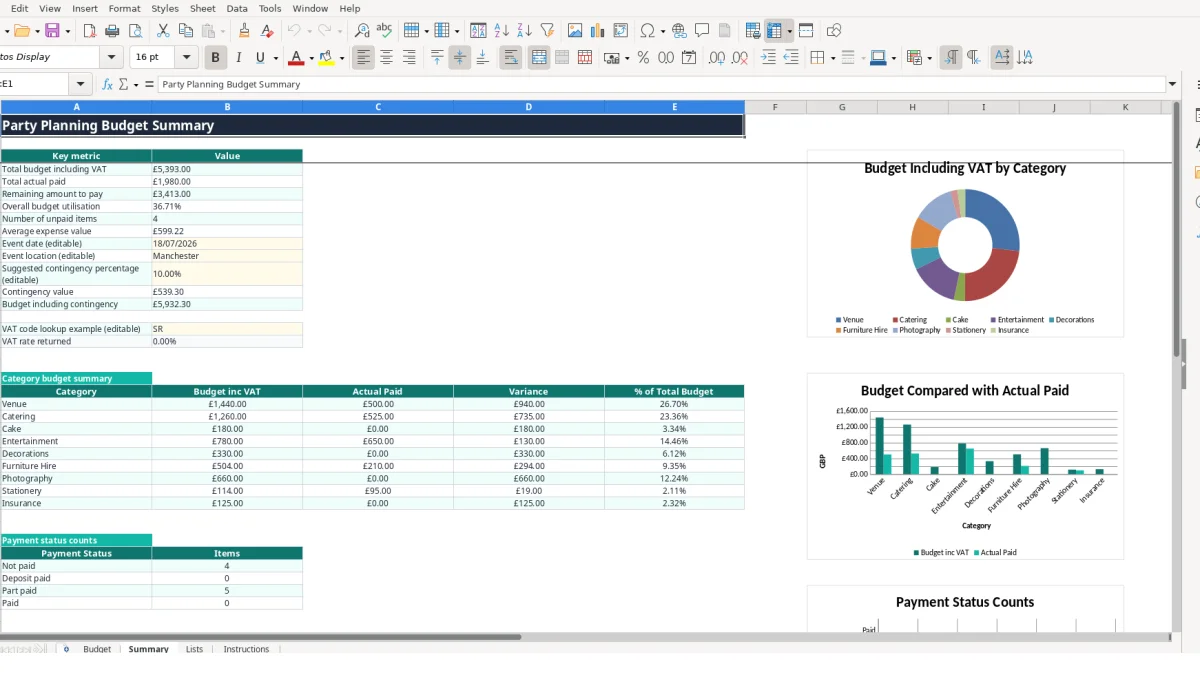
Task: Select column C header
Action: pyautogui.click(x=378, y=107)
